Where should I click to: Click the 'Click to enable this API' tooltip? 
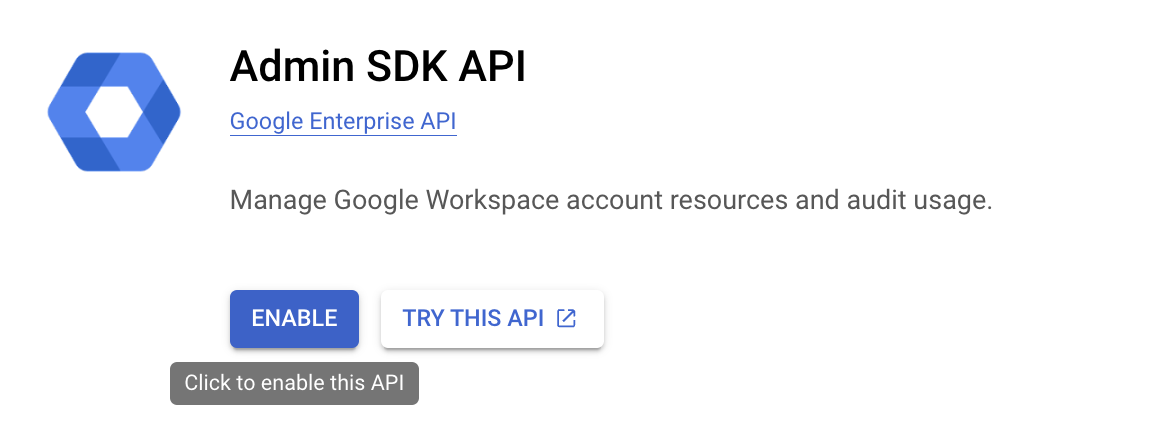(294, 384)
